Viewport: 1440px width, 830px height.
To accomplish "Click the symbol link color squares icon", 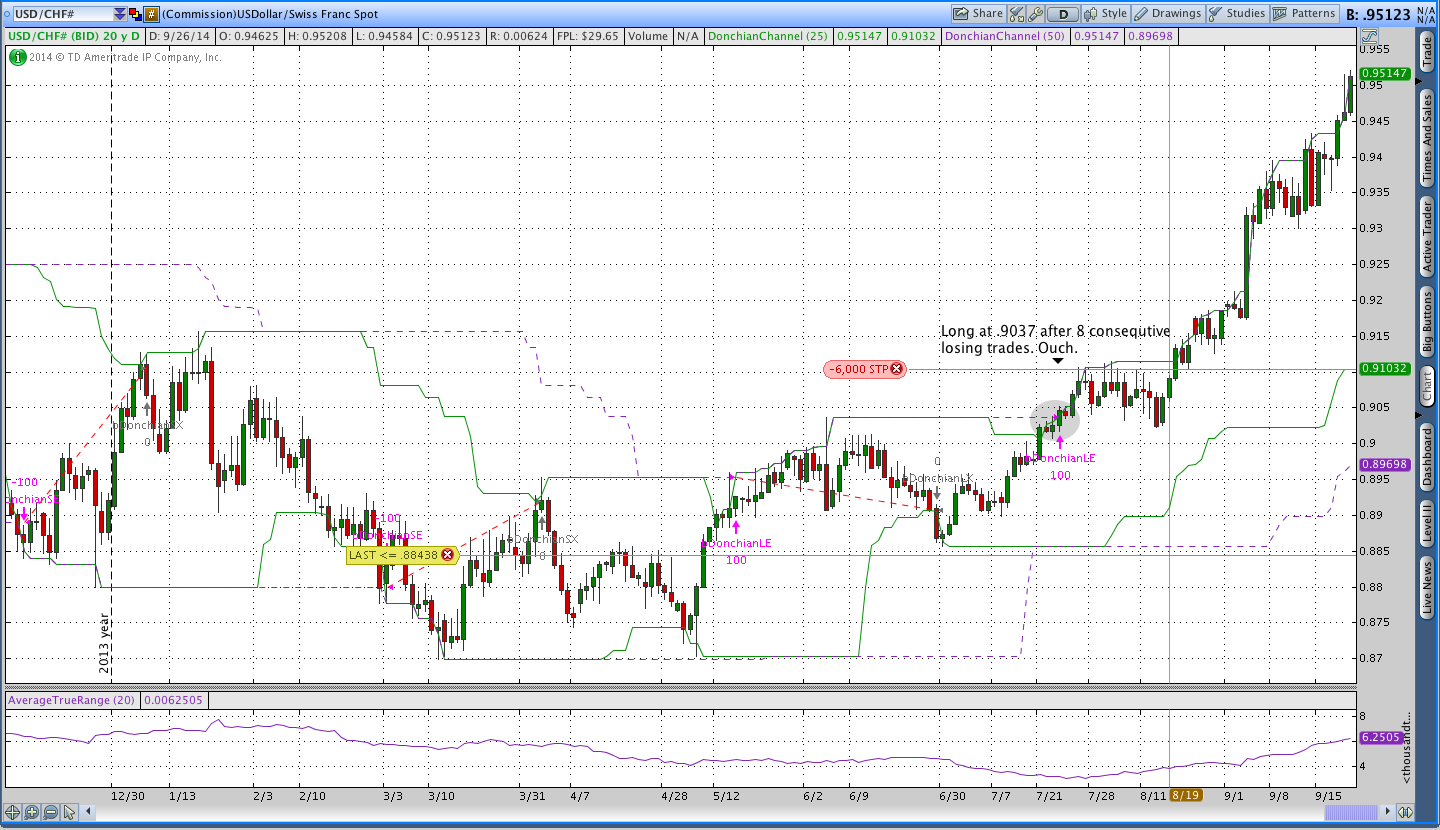I will [x=135, y=14].
